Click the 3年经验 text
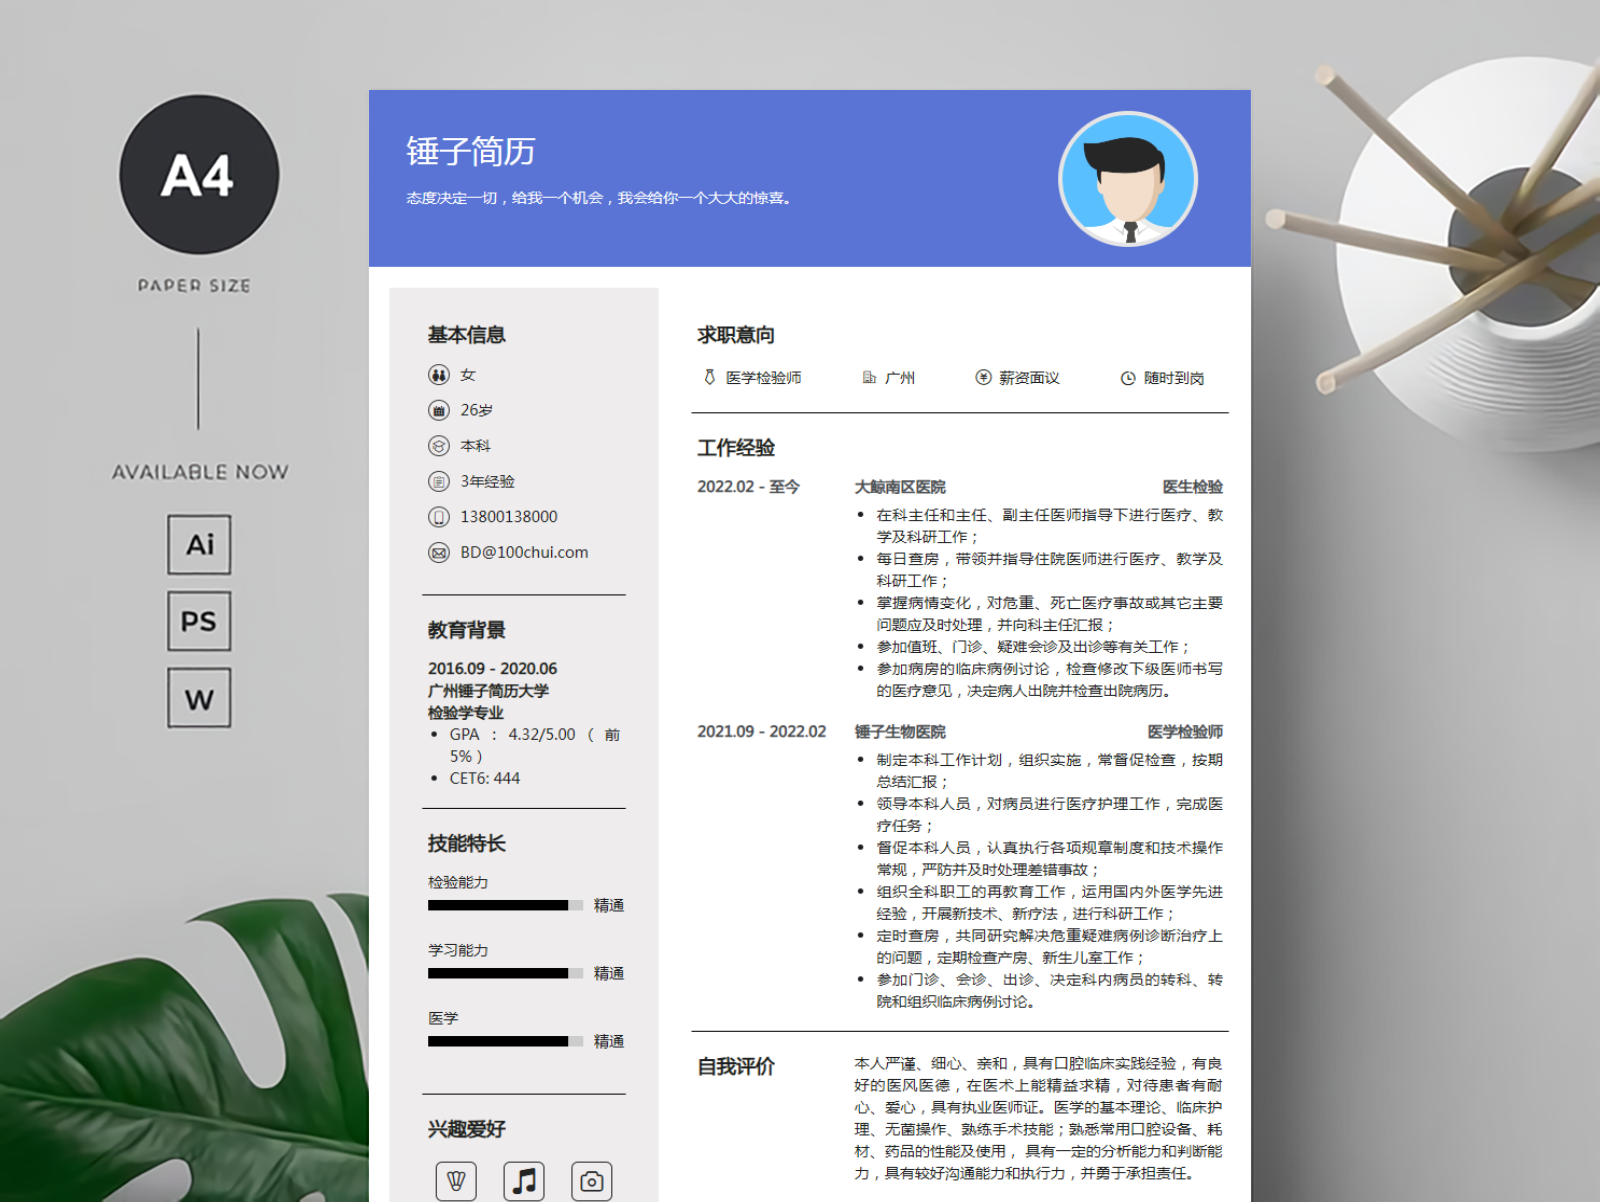1600x1202 pixels. [x=487, y=481]
